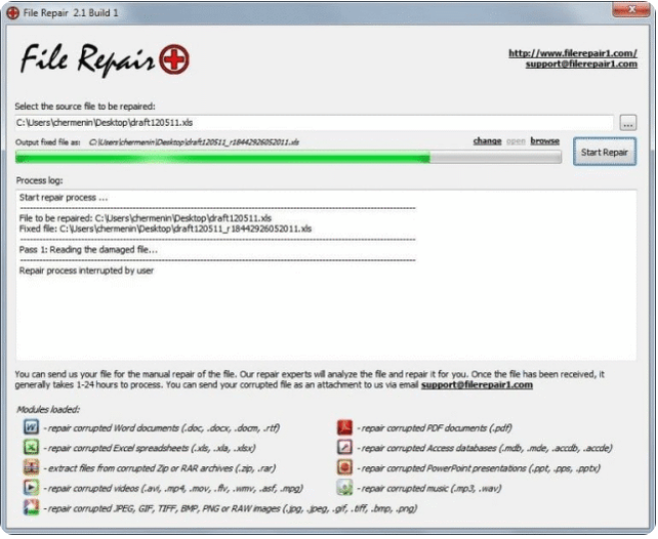Click the Excel spreadsheets module icon
658x539 pixels.
click(x=31, y=447)
